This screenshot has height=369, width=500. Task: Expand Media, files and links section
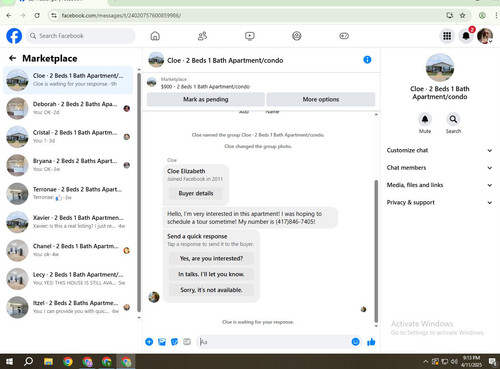point(439,185)
